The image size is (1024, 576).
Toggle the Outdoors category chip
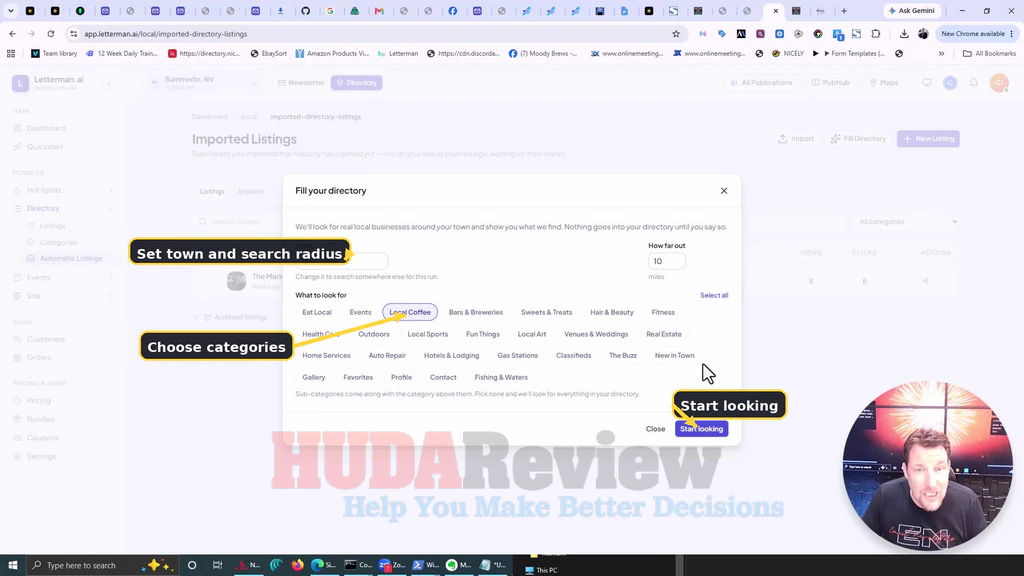click(x=374, y=334)
